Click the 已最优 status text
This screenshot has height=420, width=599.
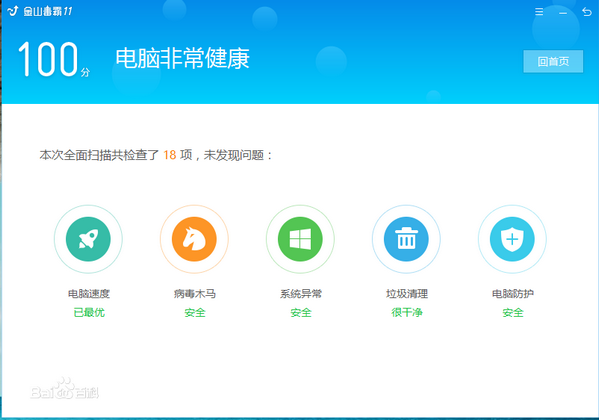pos(89,313)
